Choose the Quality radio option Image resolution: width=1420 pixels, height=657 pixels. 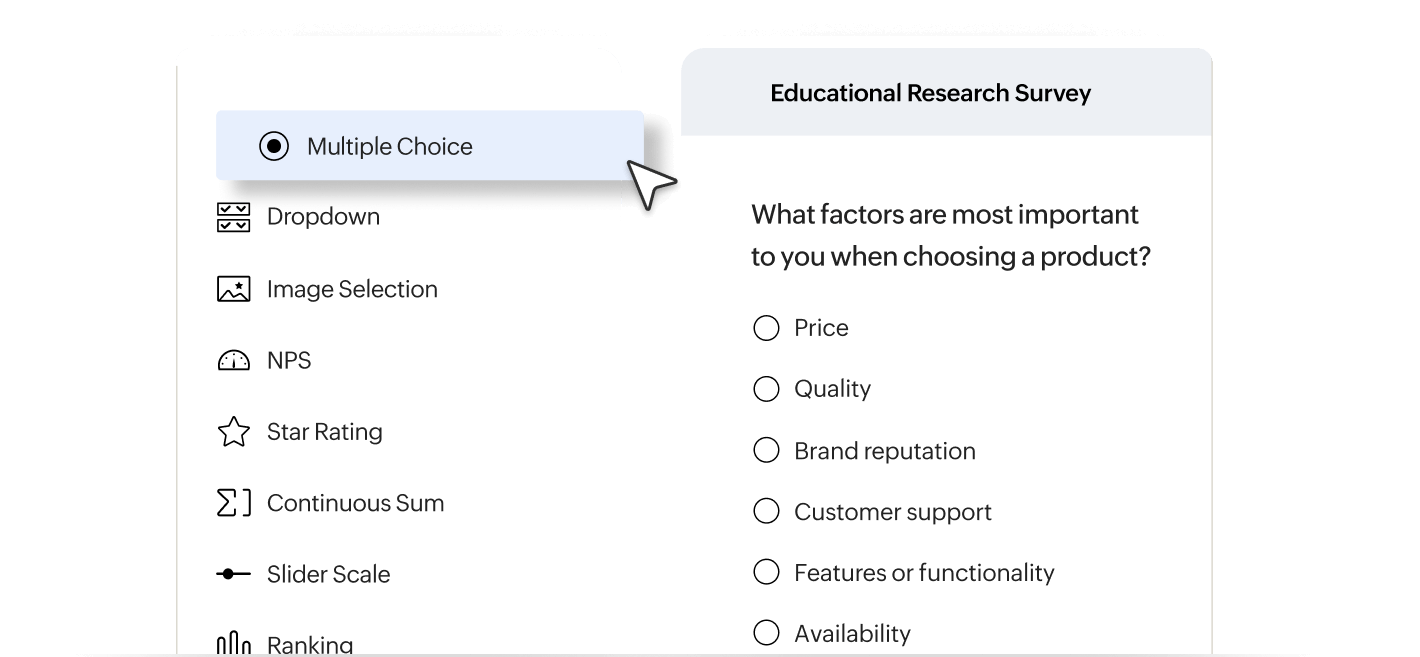tap(766, 389)
